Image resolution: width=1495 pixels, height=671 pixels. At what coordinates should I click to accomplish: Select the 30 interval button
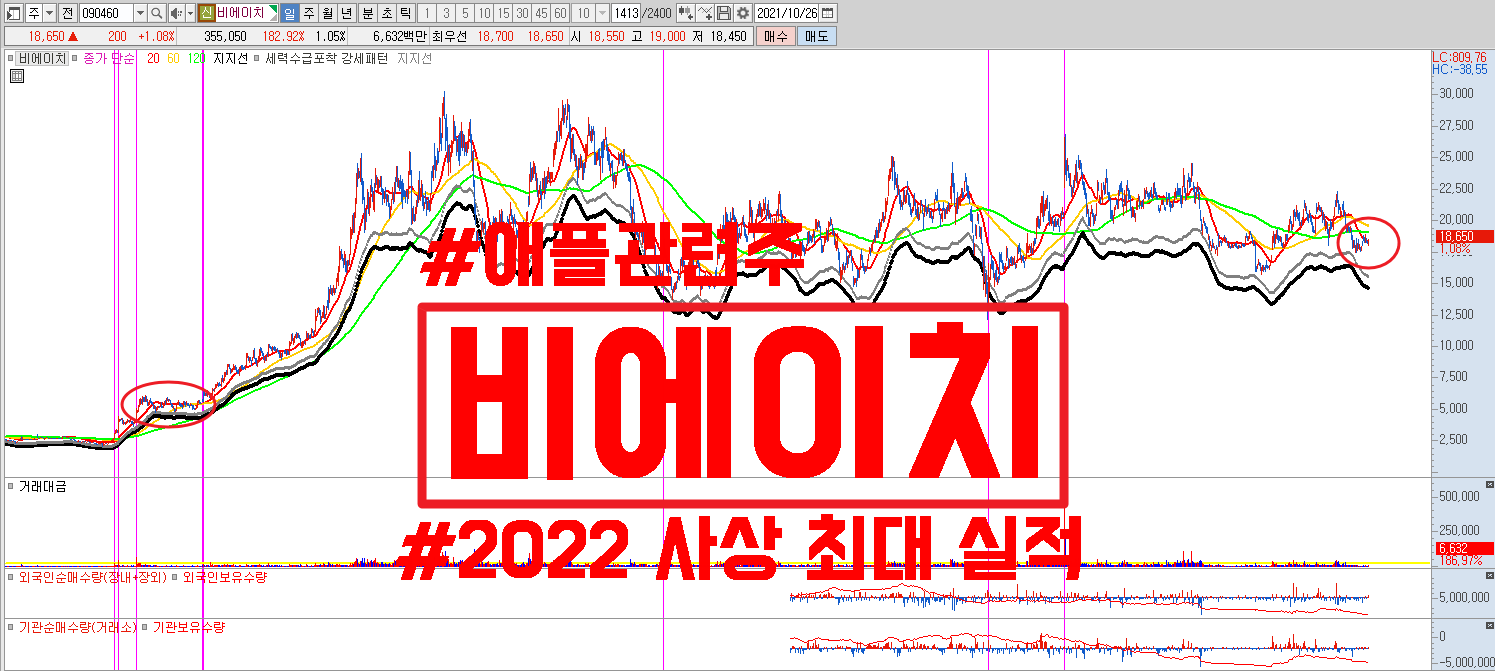[x=522, y=13]
